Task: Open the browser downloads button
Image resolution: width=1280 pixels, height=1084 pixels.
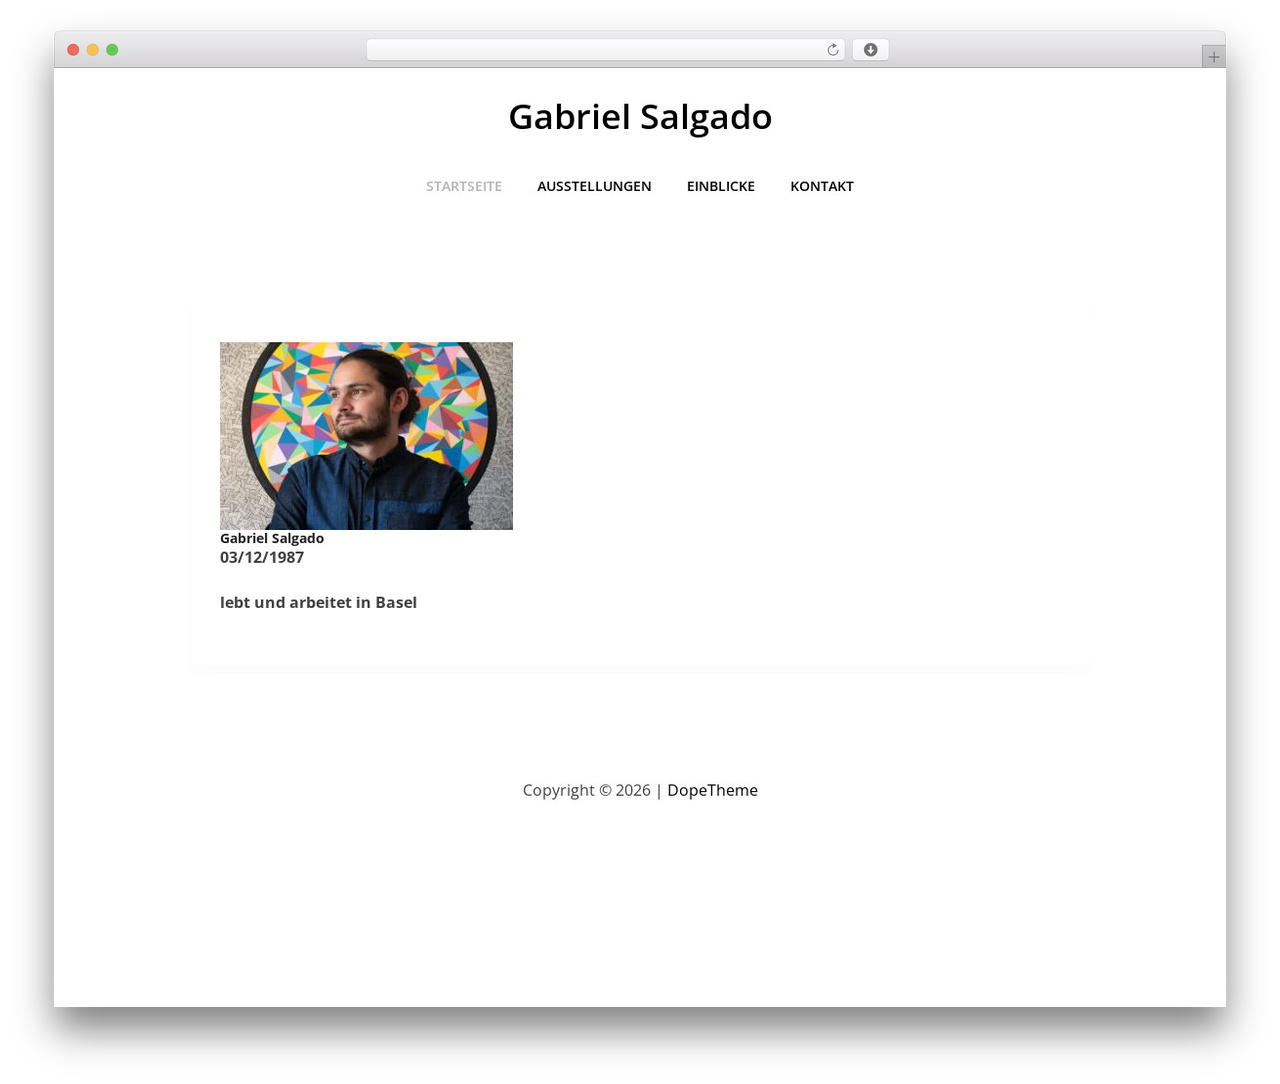Action: (870, 50)
